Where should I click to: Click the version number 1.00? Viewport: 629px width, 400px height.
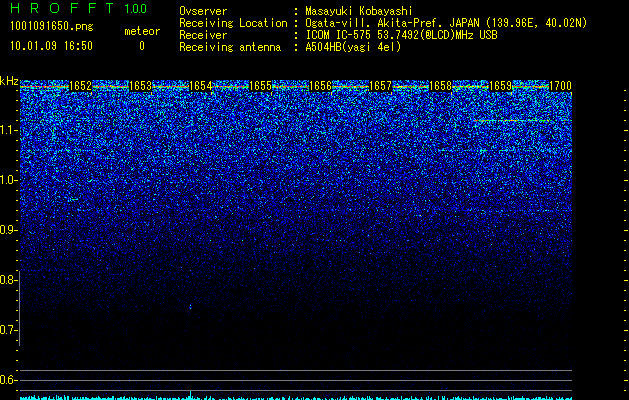pyautogui.click(x=135, y=9)
